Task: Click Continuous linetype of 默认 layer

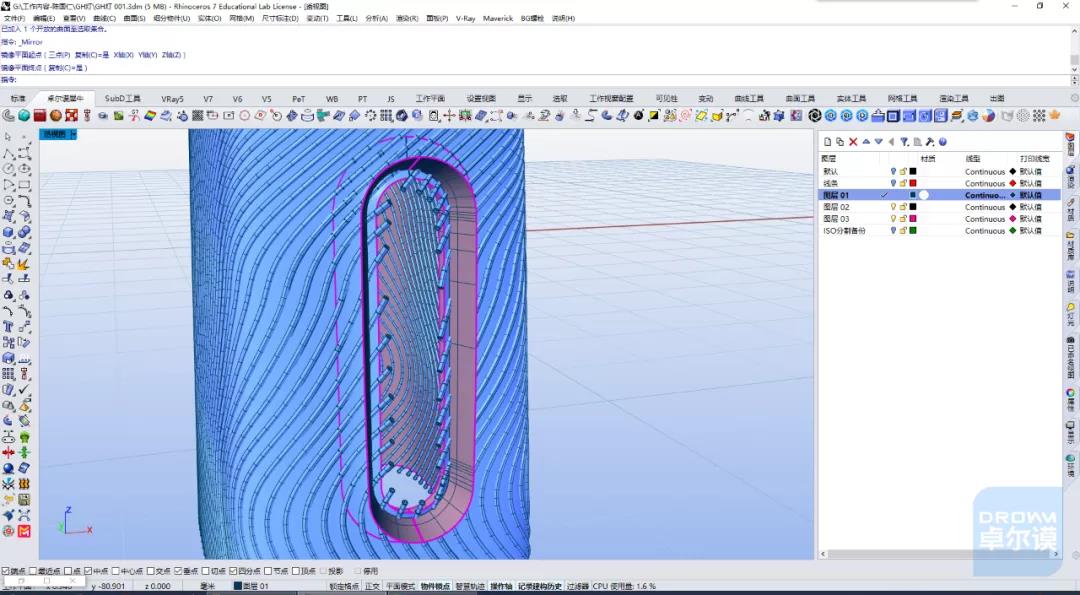Action: tap(985, 171)
